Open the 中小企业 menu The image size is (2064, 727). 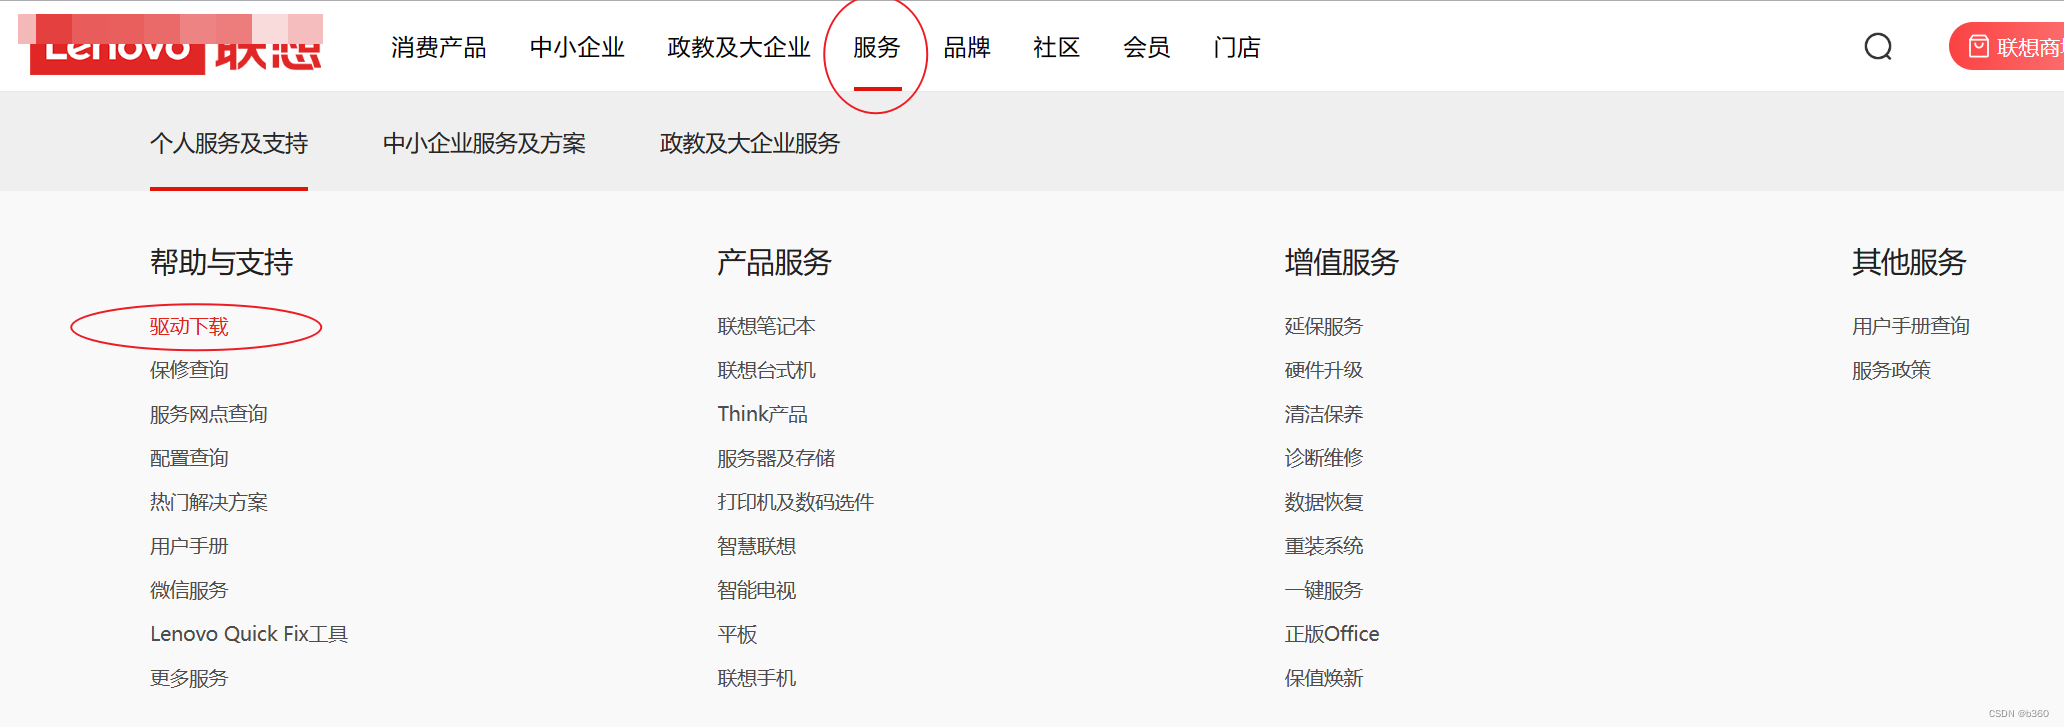(x=577, y=47)
